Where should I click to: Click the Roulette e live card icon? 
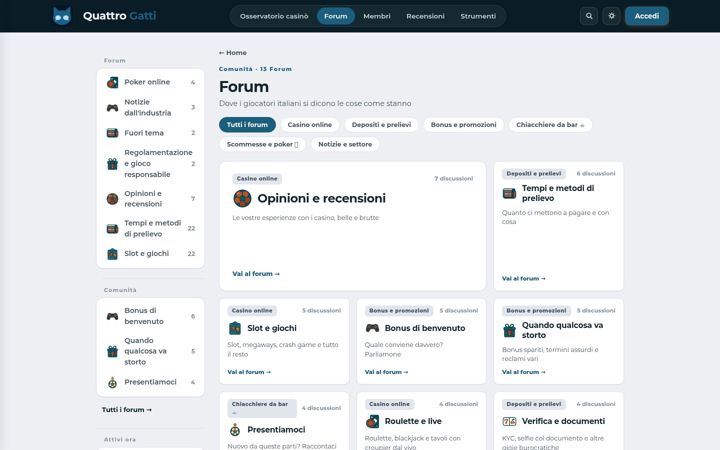point(372,422)
